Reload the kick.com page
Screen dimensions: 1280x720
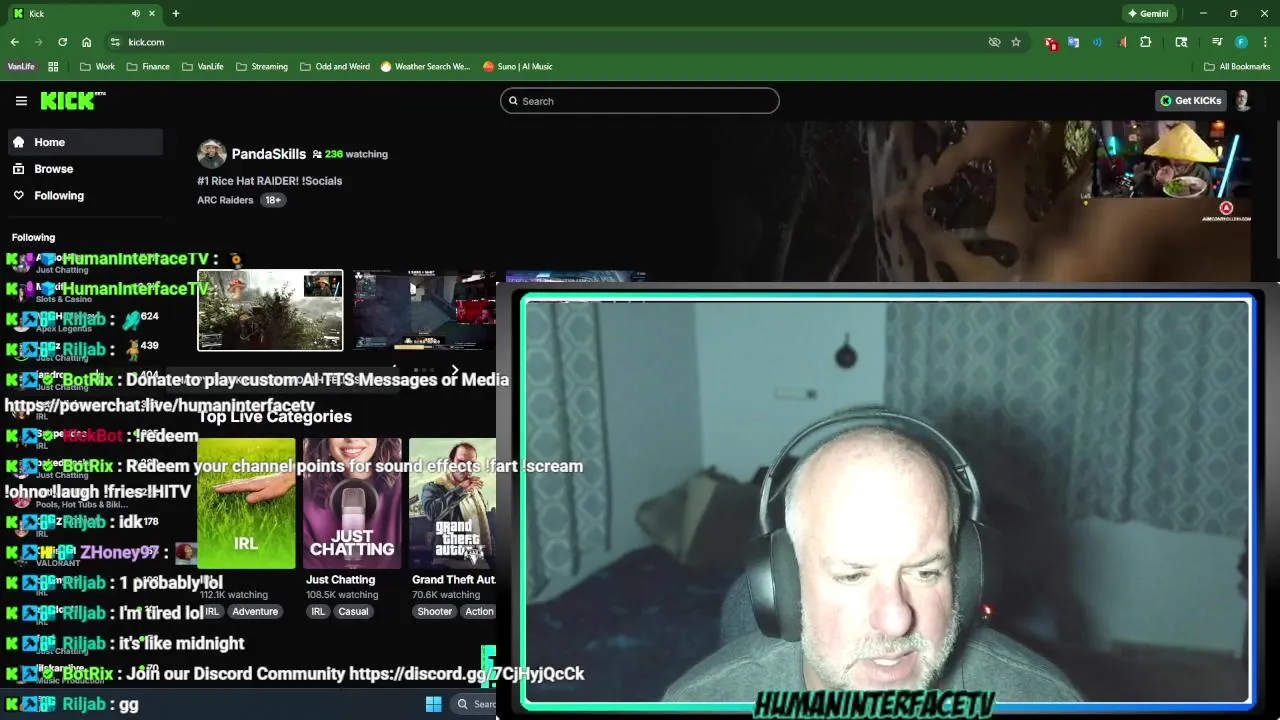pos(62,42)
